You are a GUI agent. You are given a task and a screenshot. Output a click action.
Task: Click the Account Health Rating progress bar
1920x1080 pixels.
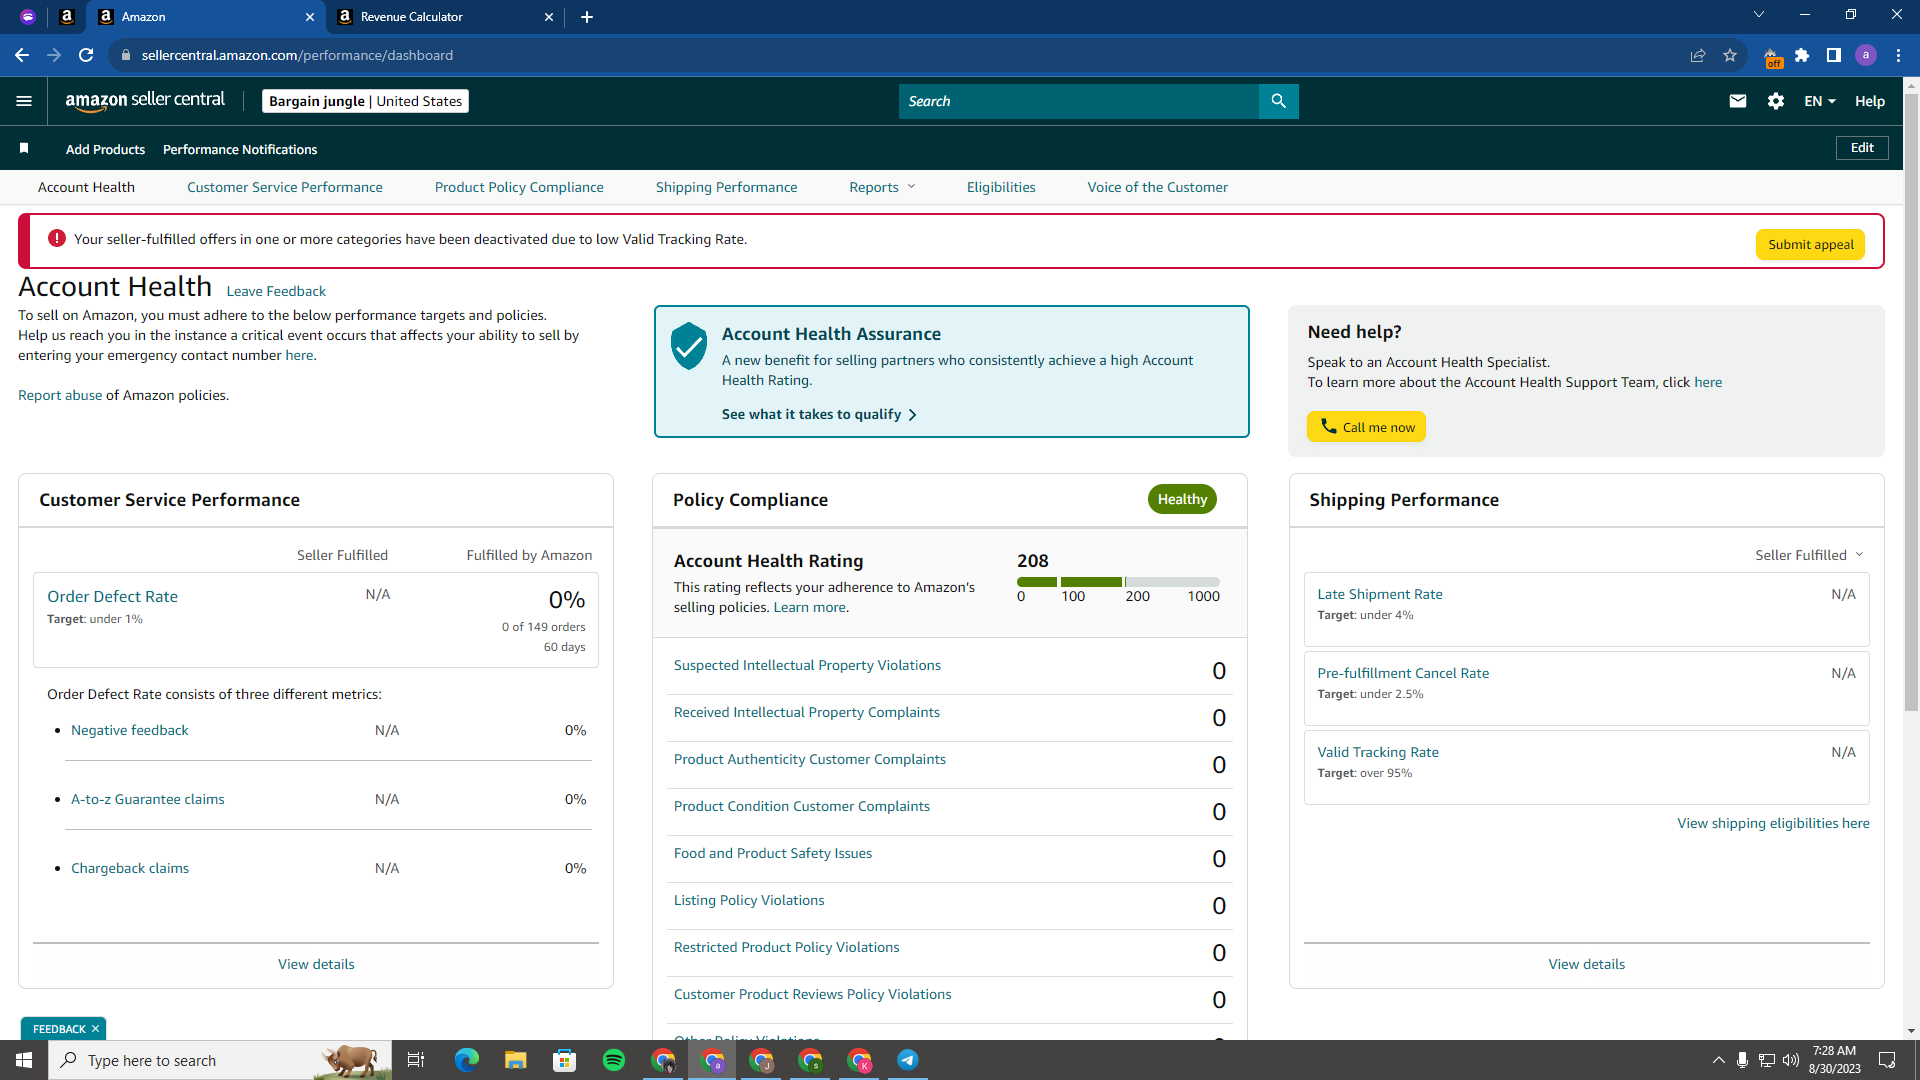click(1118, 581)
